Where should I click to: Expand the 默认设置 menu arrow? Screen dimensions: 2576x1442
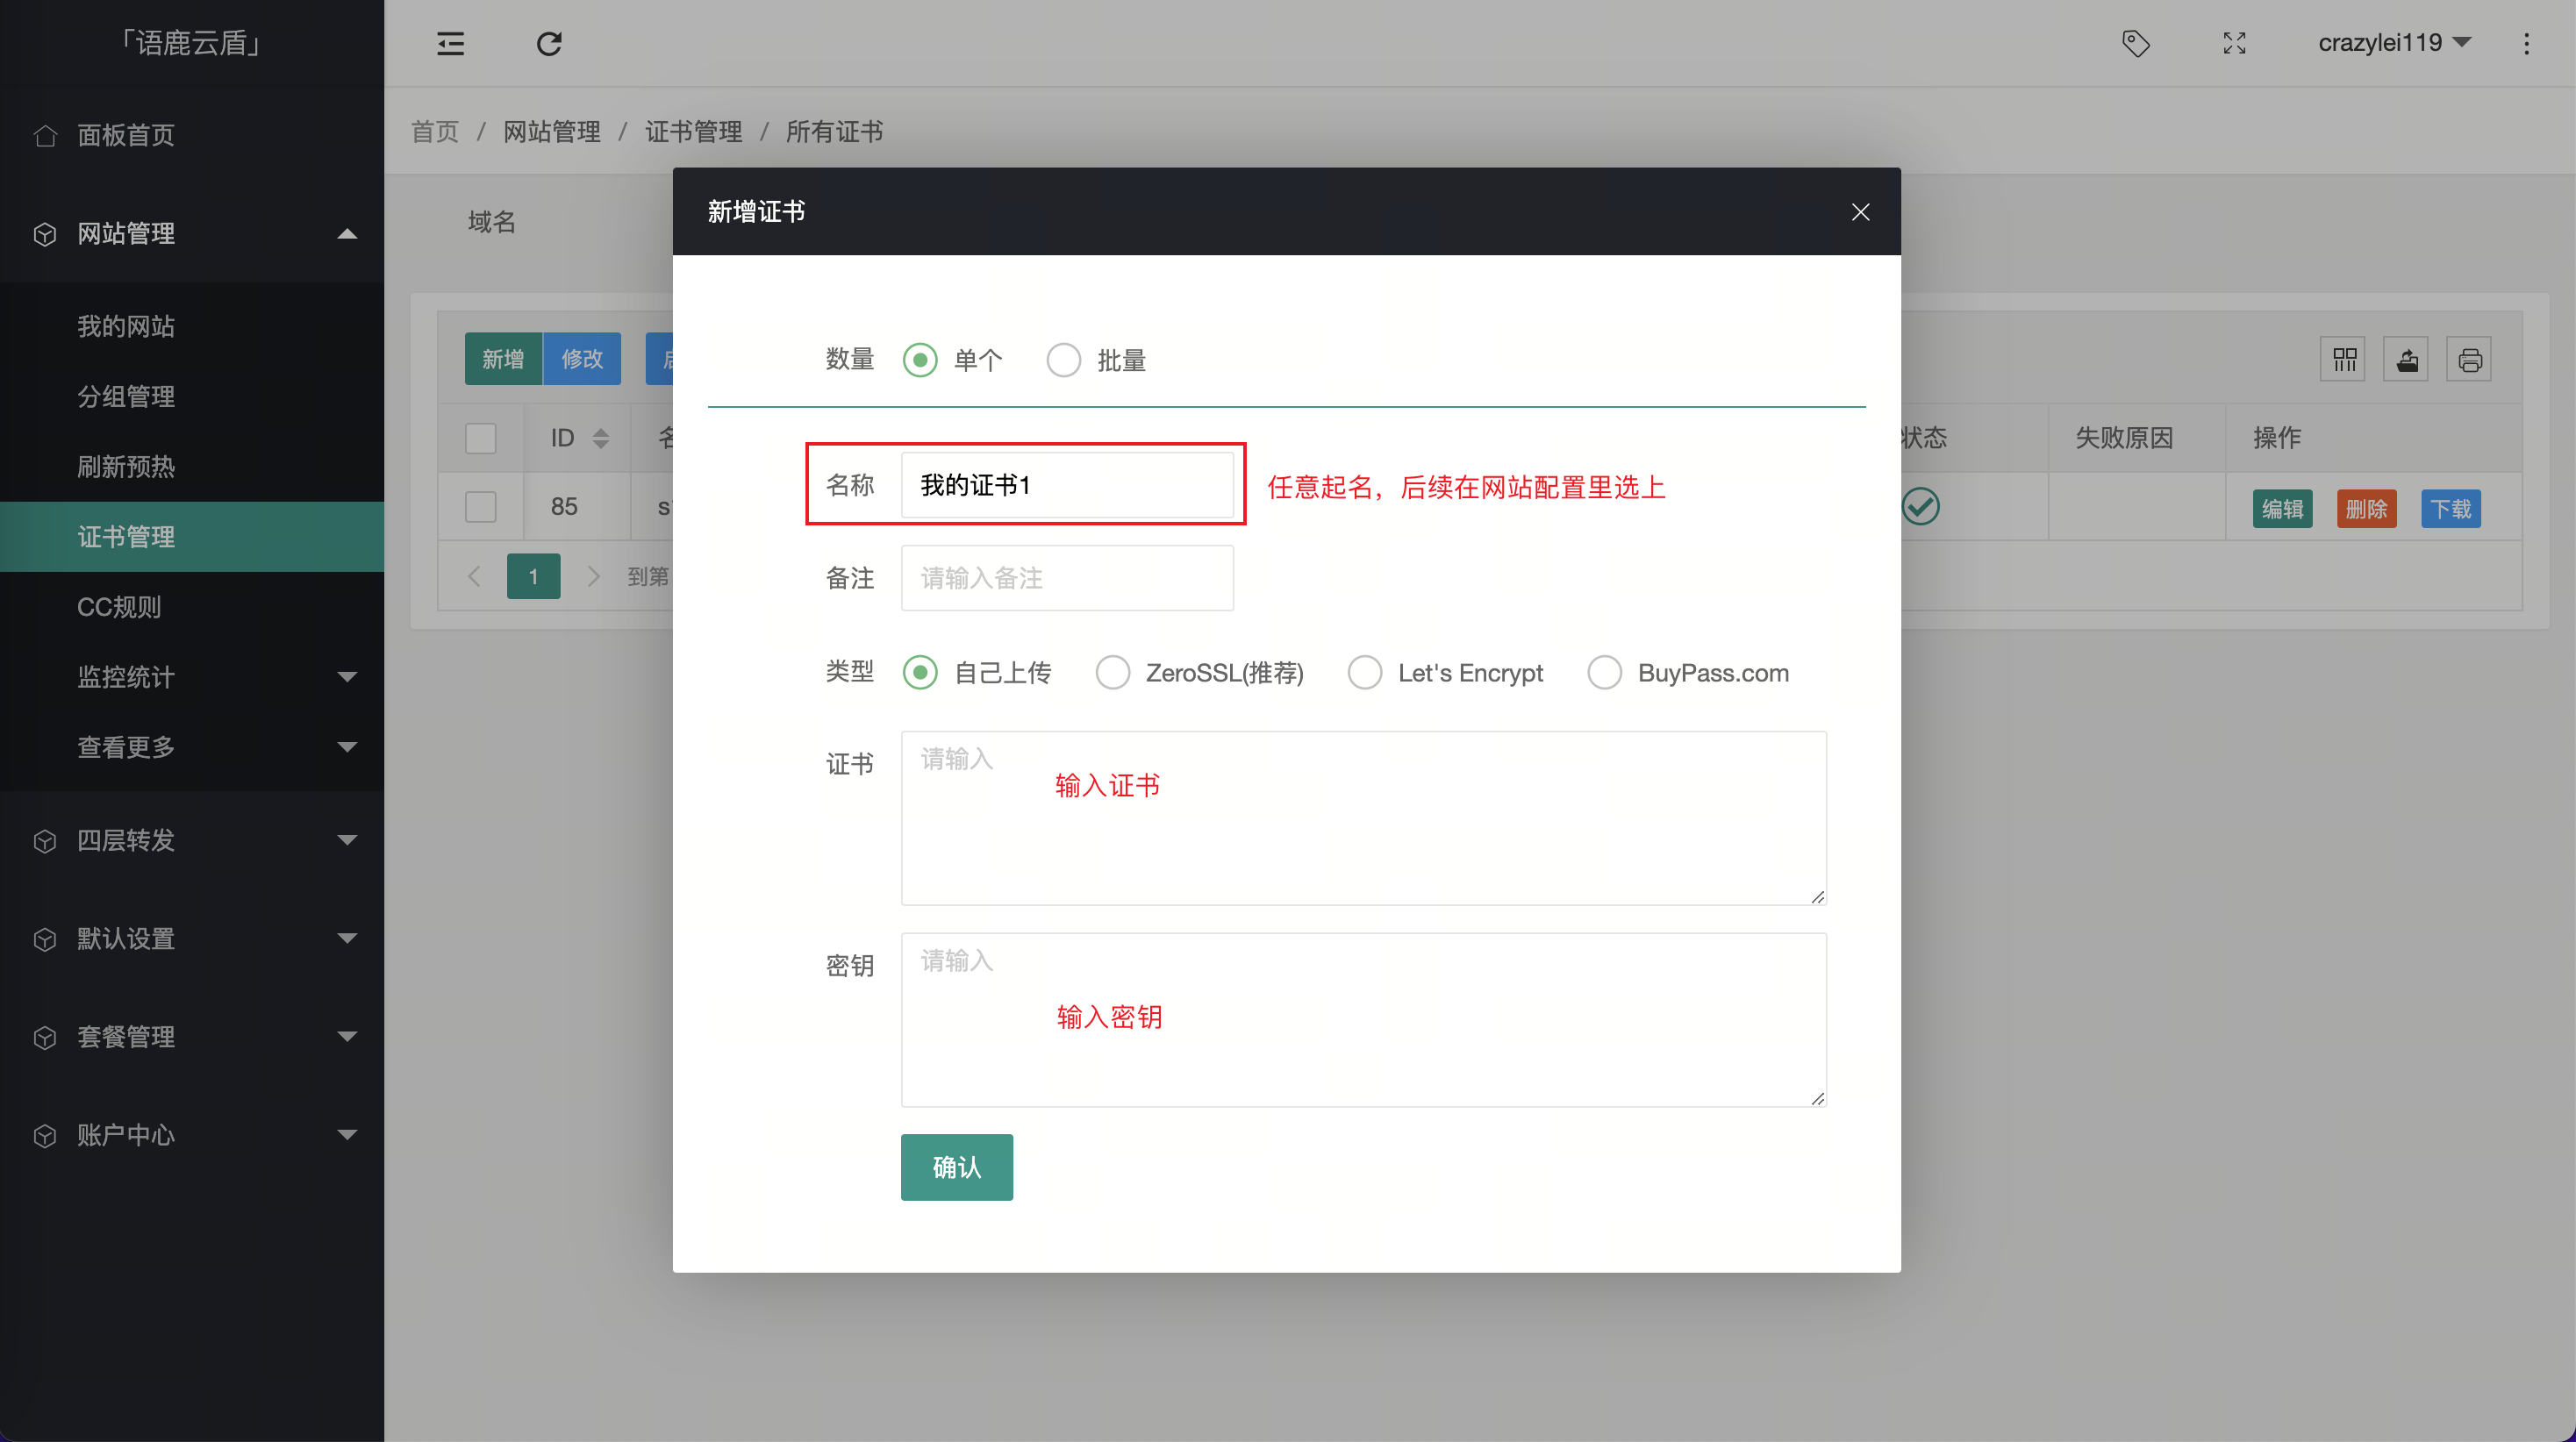tap(347, 938)
